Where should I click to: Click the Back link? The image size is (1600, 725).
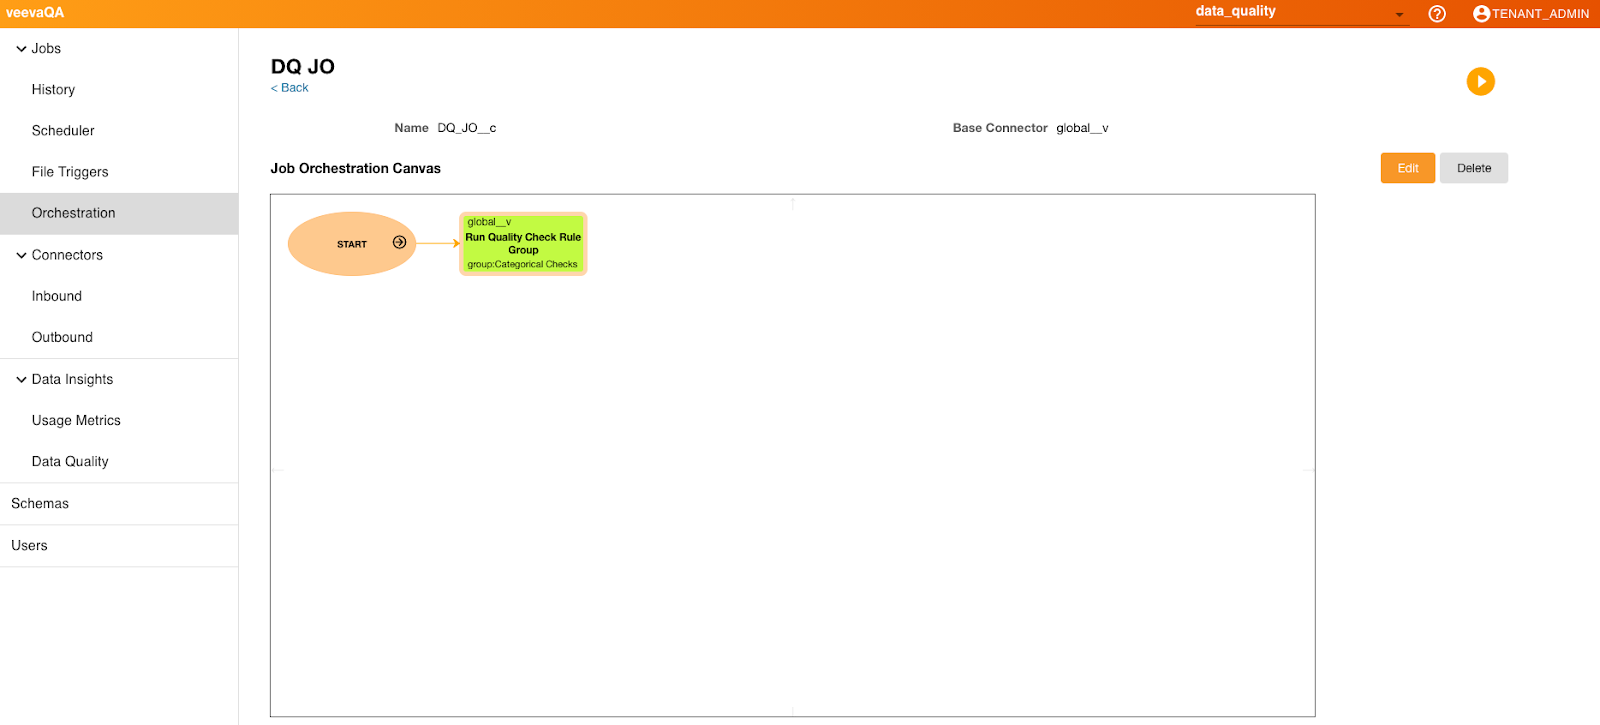click(290, 88)
